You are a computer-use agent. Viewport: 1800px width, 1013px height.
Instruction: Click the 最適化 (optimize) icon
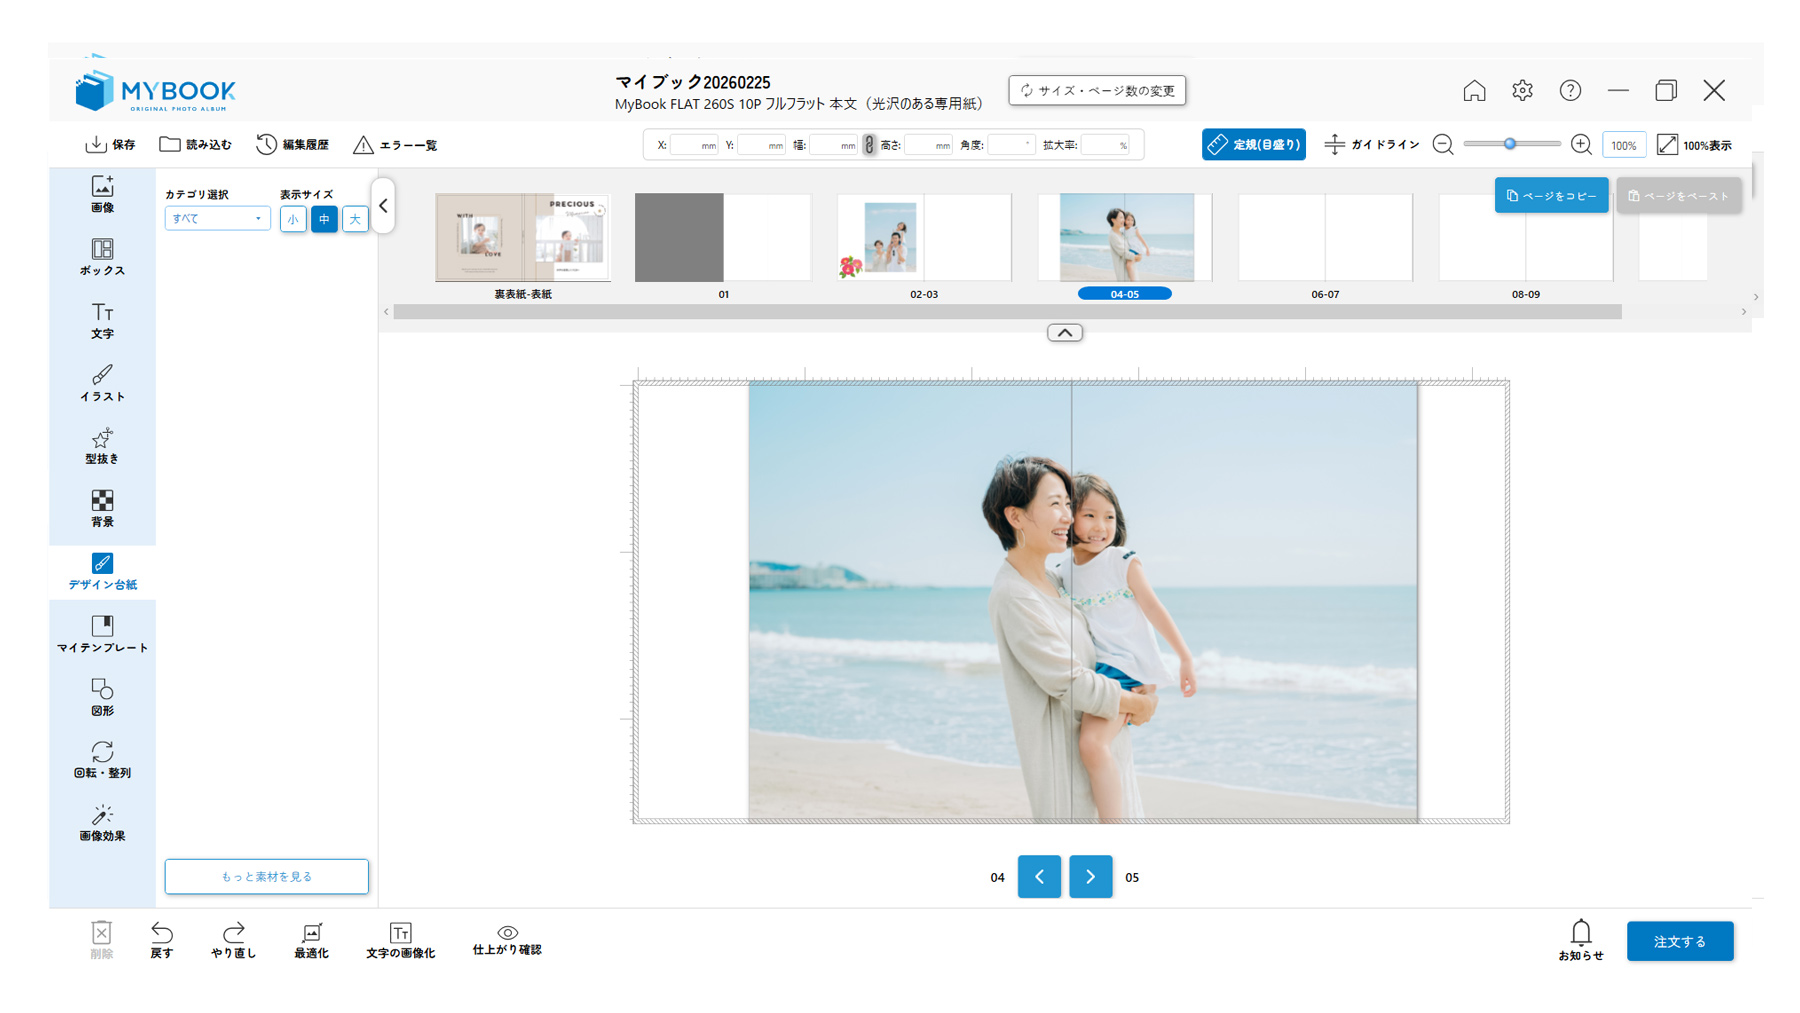311,940
